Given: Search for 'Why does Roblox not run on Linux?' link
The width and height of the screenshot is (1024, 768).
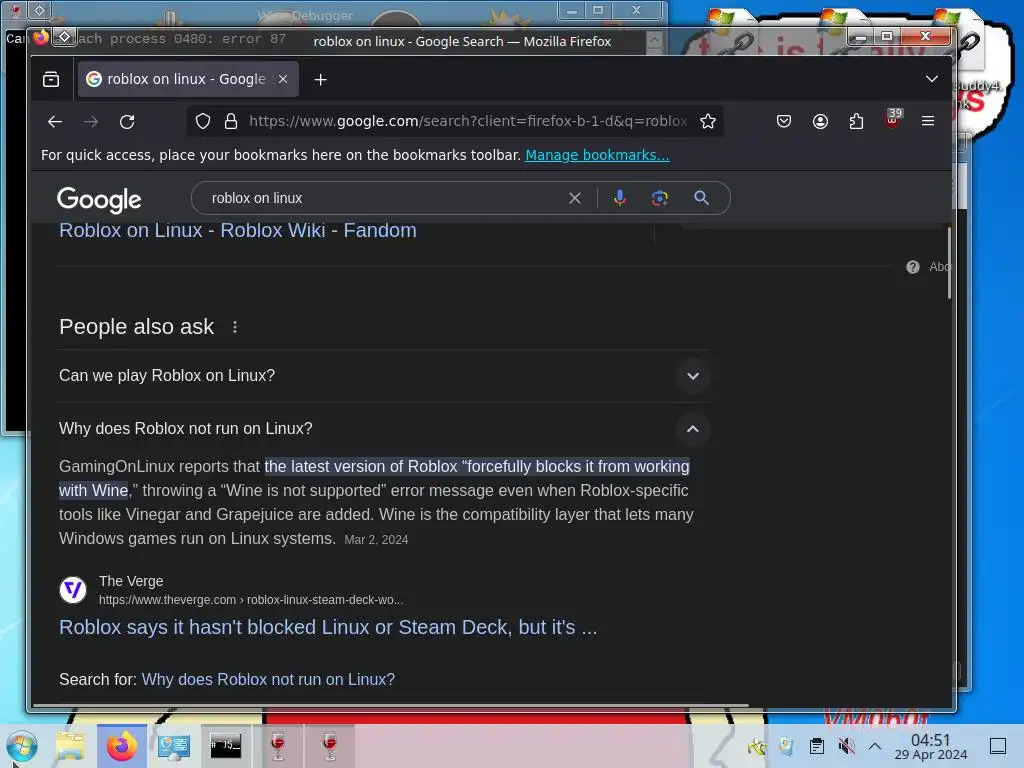Looking at the screenshot, I should click(268, 679).
